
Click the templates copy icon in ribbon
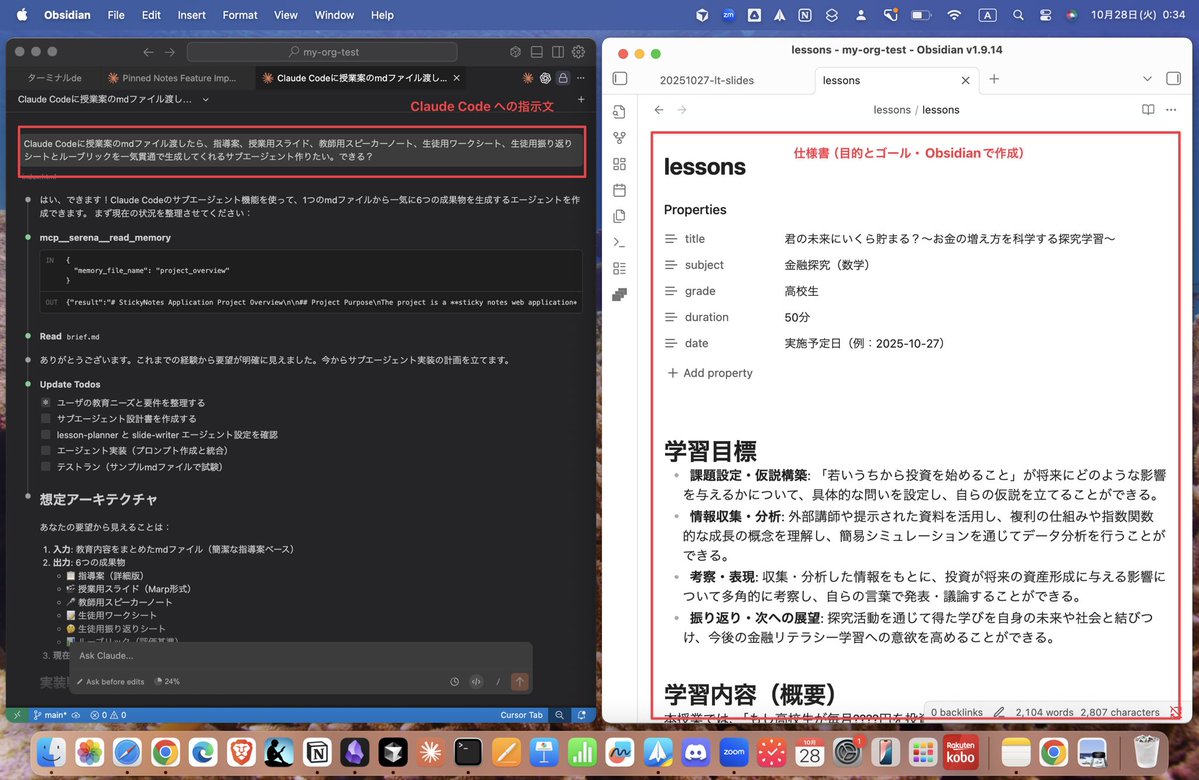click(x=619, y=216)
